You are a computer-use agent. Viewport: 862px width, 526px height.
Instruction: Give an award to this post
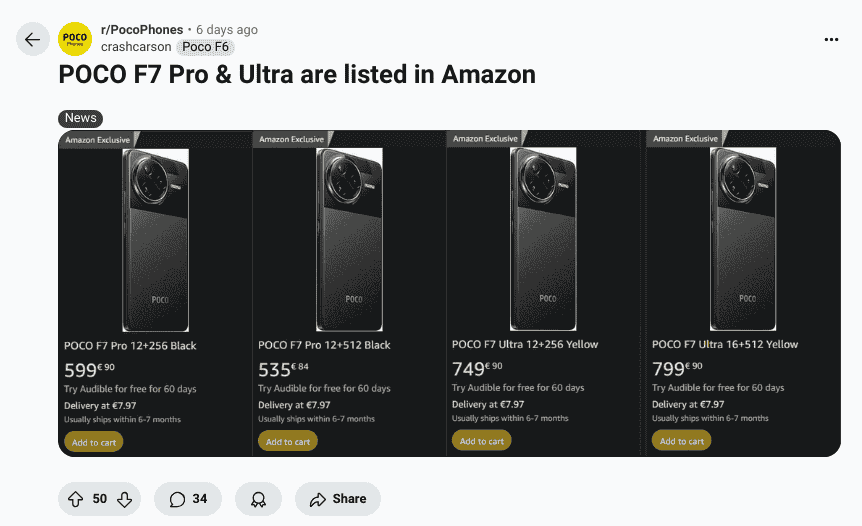(x=258, y=499)
